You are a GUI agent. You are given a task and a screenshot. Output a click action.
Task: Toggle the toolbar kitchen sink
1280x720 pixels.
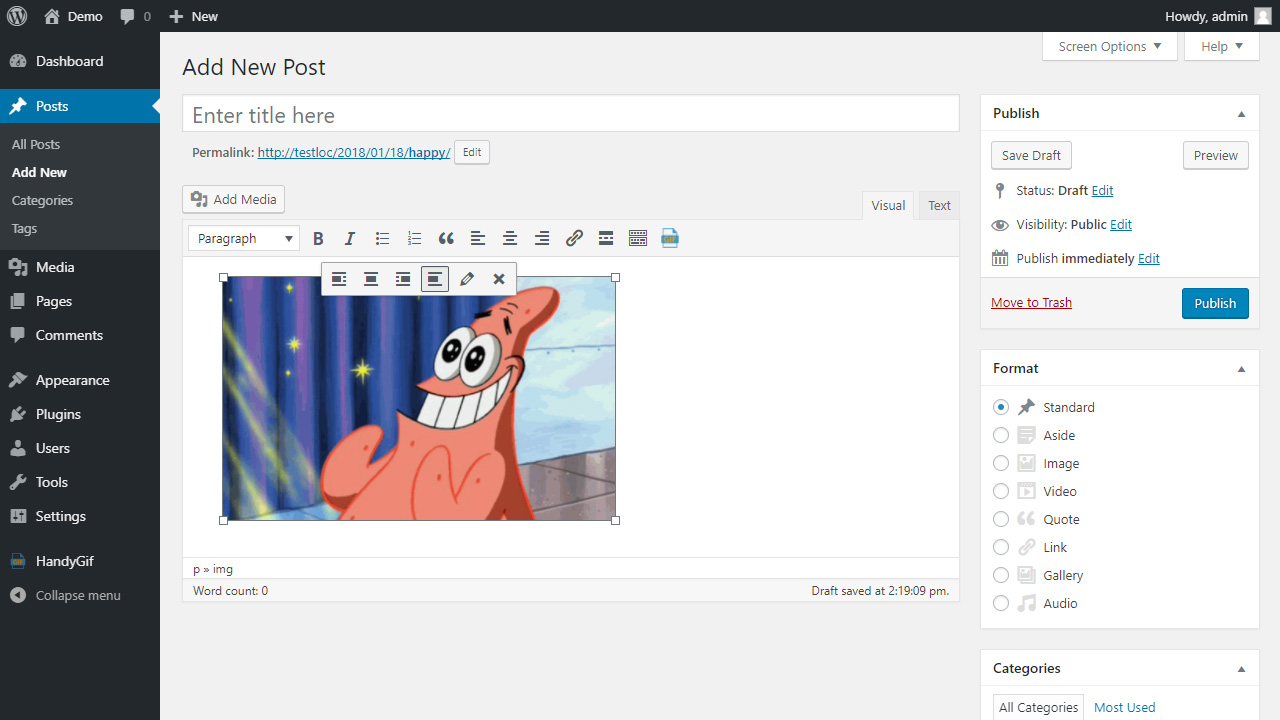638,238
